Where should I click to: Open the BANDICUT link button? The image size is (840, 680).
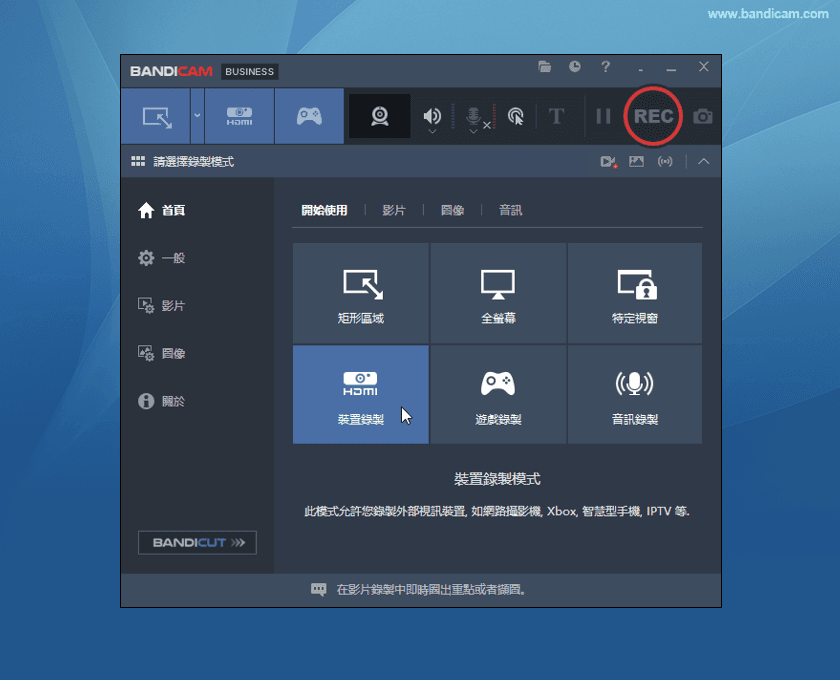pos(197,542)
